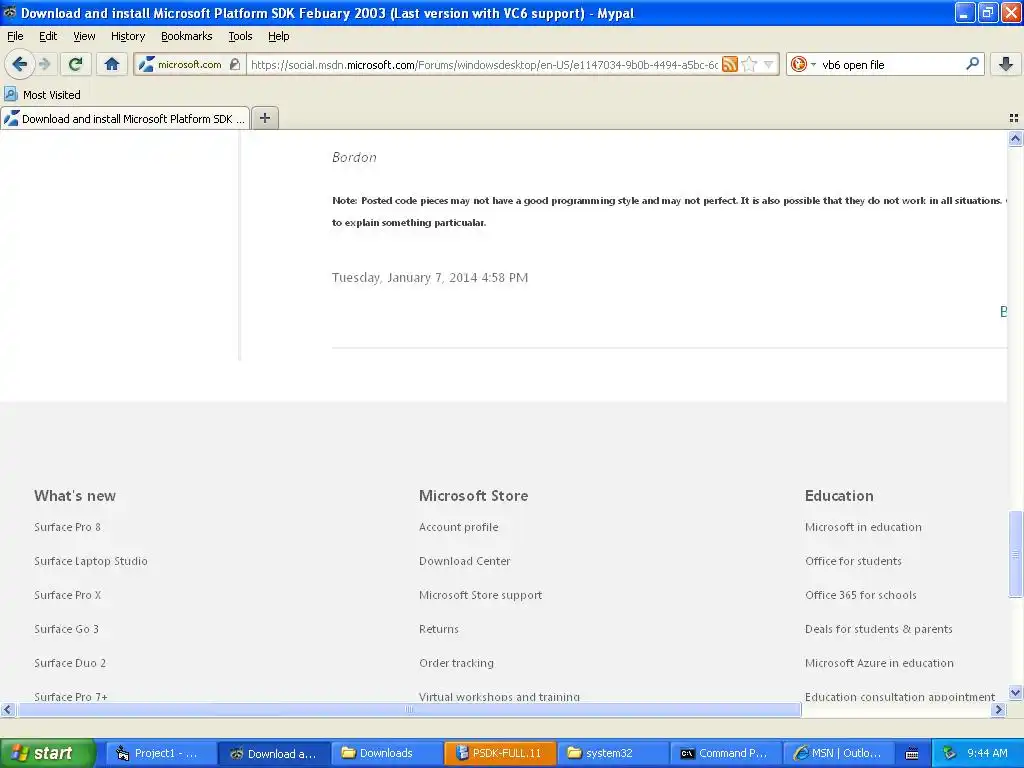
Task: Click the 9:44 AM system clock
Action: 987,754
